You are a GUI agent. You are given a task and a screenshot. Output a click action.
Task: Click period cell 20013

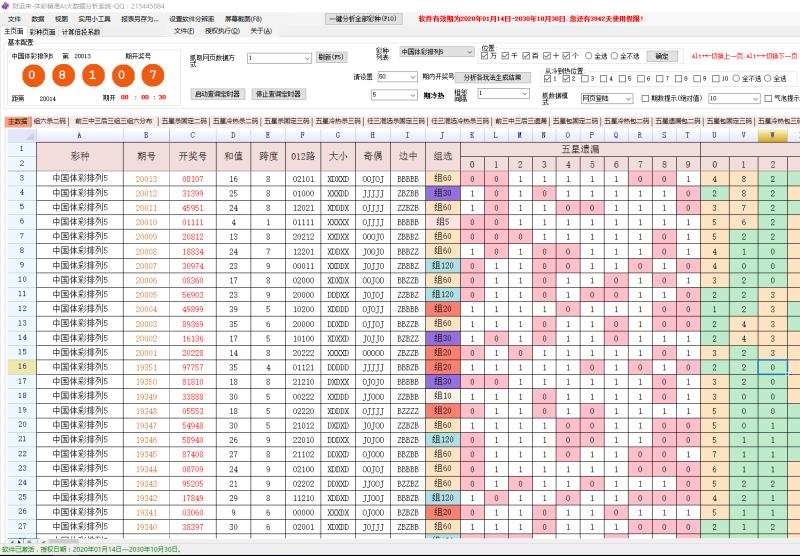pos(146,179)
